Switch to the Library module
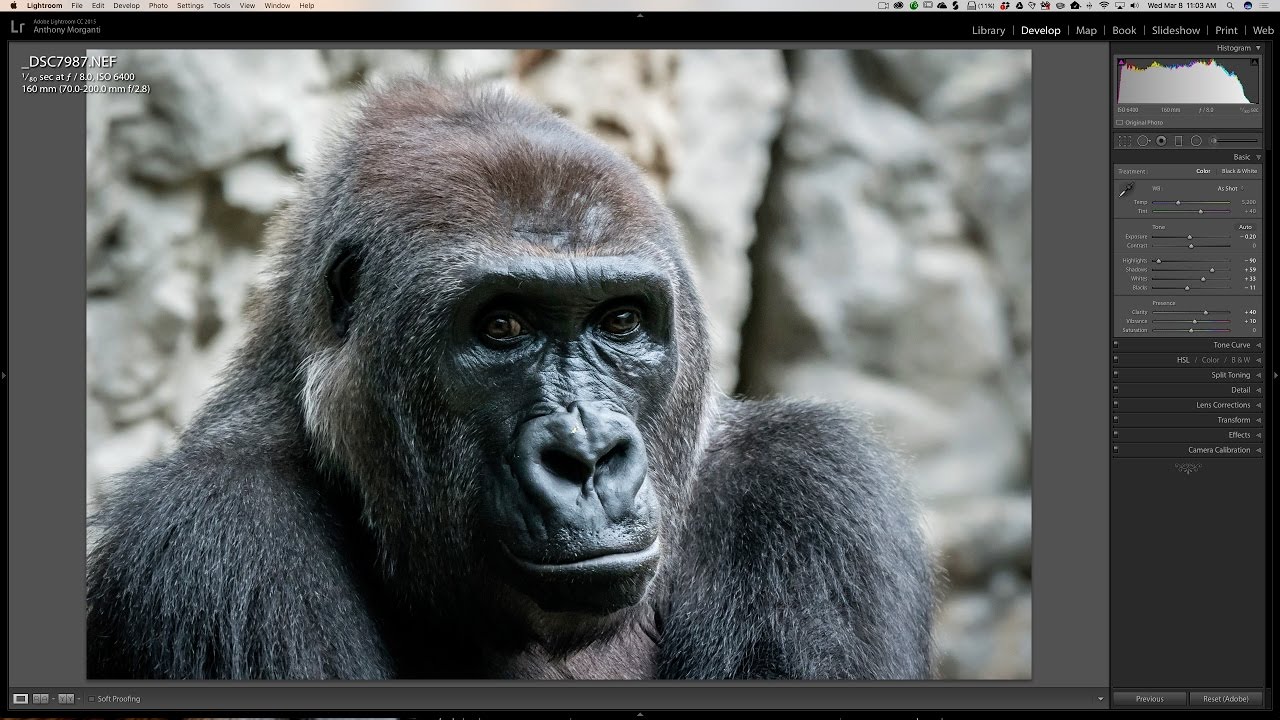 pos(988,30)
